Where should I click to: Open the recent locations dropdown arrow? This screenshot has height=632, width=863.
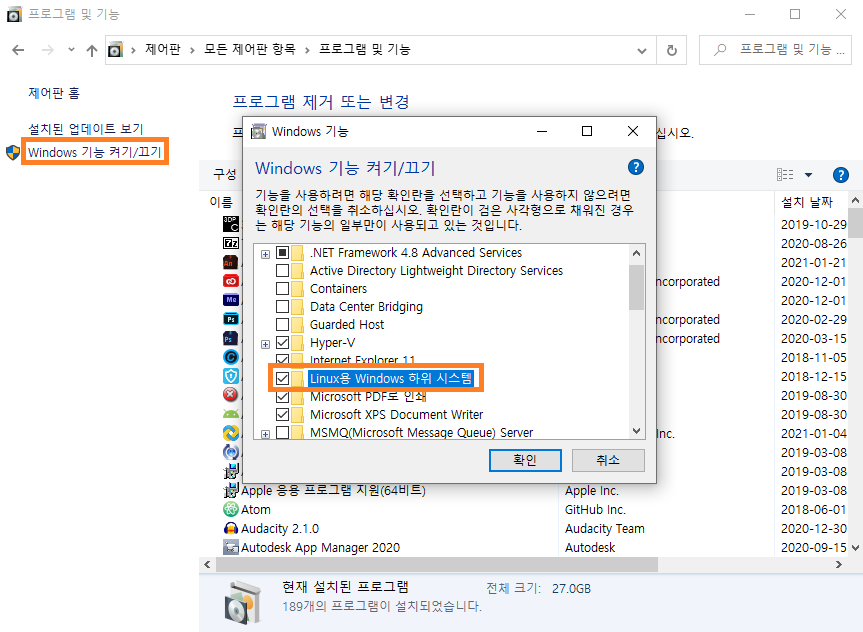pyautogui.click(x=71, y=50)
